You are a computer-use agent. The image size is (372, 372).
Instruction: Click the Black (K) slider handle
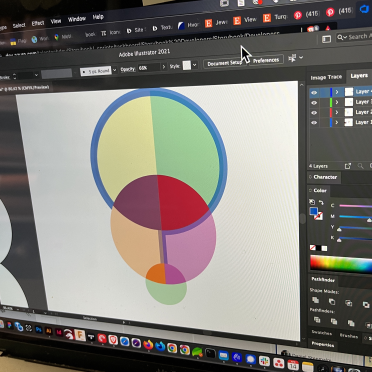(x=339, y=240)
